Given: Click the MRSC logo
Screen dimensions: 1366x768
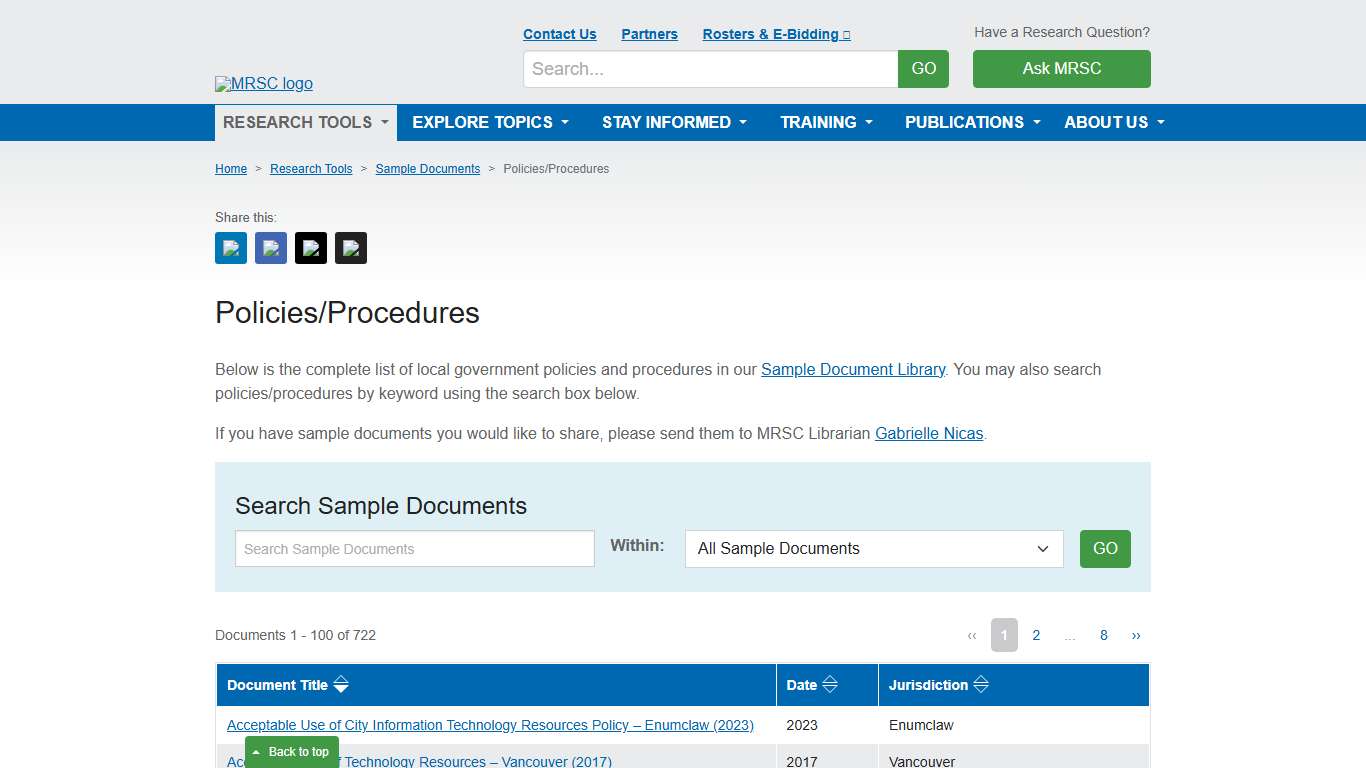Looking at the screenshot, I should coord(263,83).
